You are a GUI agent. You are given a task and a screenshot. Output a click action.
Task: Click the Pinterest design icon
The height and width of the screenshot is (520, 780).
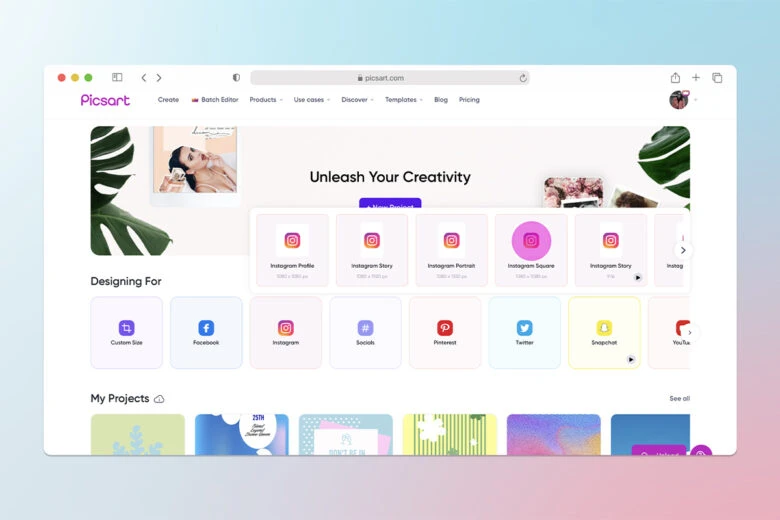click(x=445, y=328)
